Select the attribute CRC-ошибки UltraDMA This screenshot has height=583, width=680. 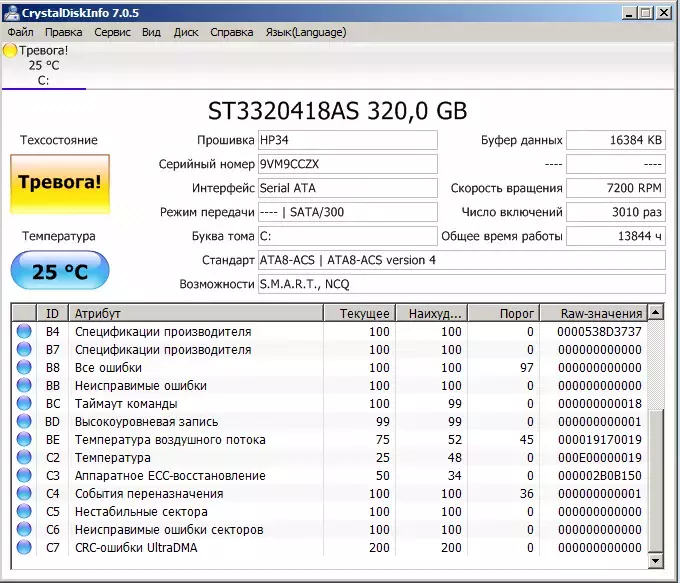pos(136,547)
